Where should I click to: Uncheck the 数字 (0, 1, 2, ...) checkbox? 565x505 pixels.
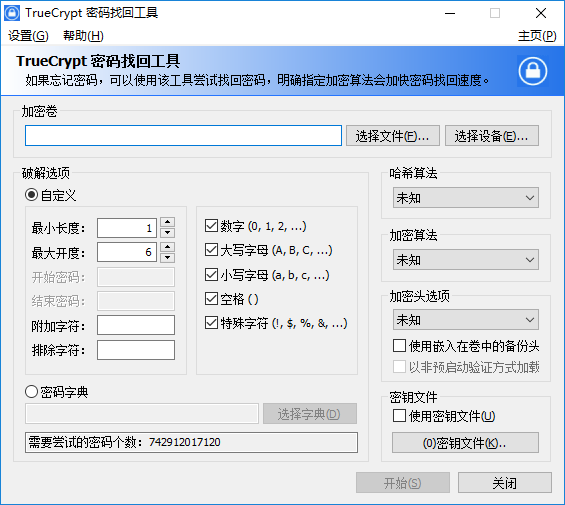point(211,226)
